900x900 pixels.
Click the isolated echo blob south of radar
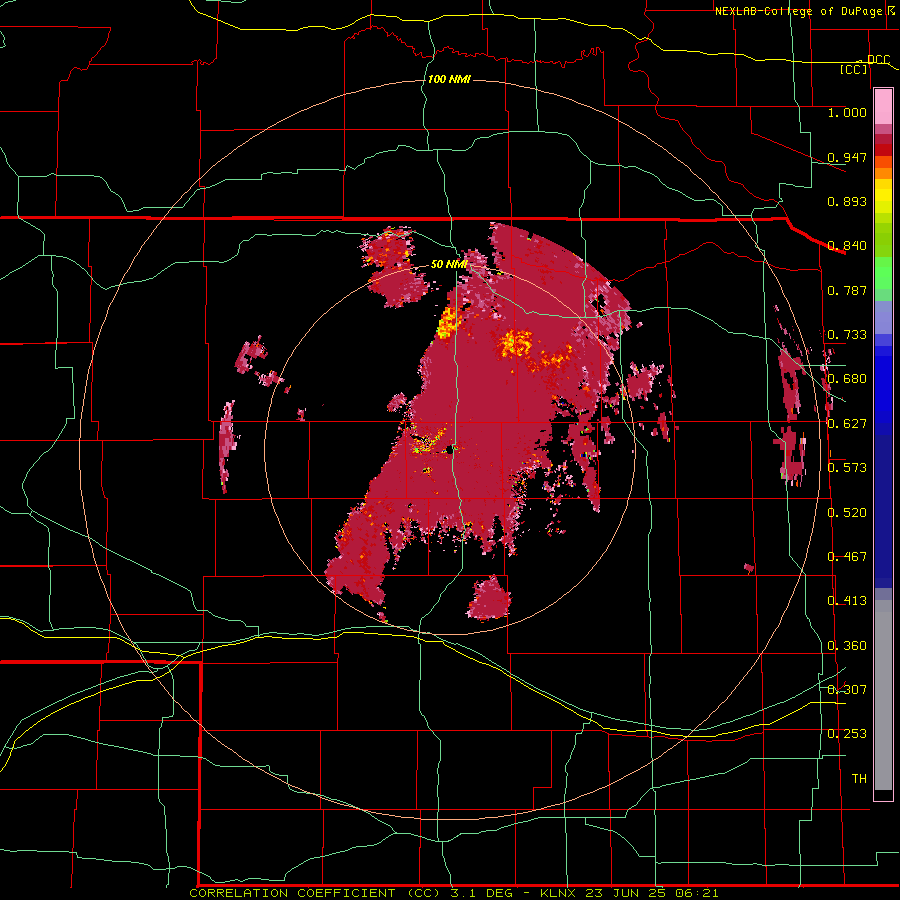pos(488,599)
